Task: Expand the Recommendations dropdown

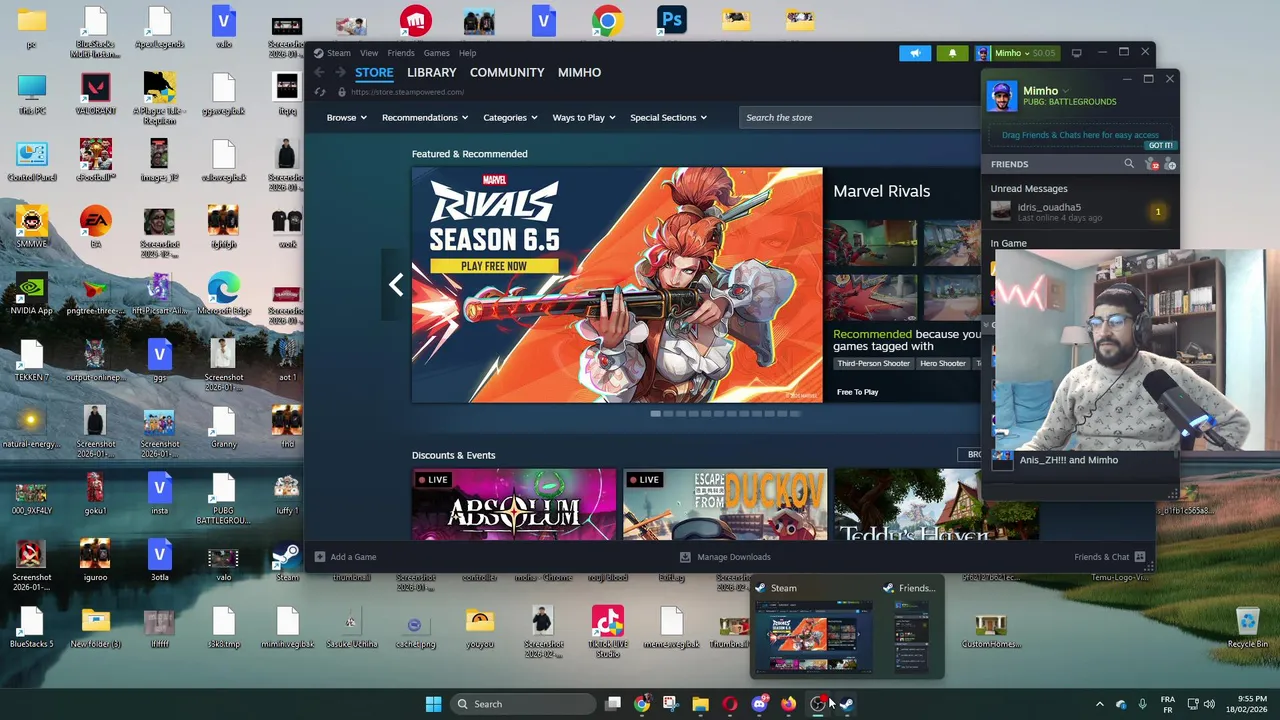Action: [x=425, y=117]
